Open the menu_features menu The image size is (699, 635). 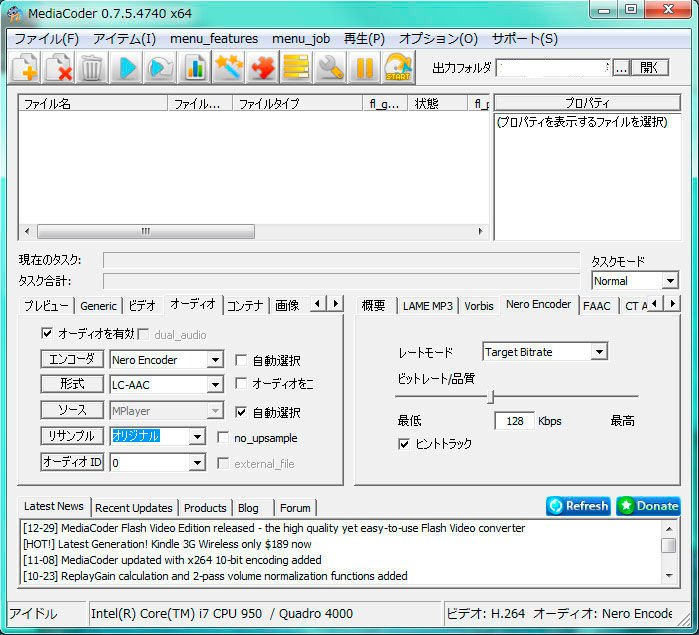[x=214, y=39]
